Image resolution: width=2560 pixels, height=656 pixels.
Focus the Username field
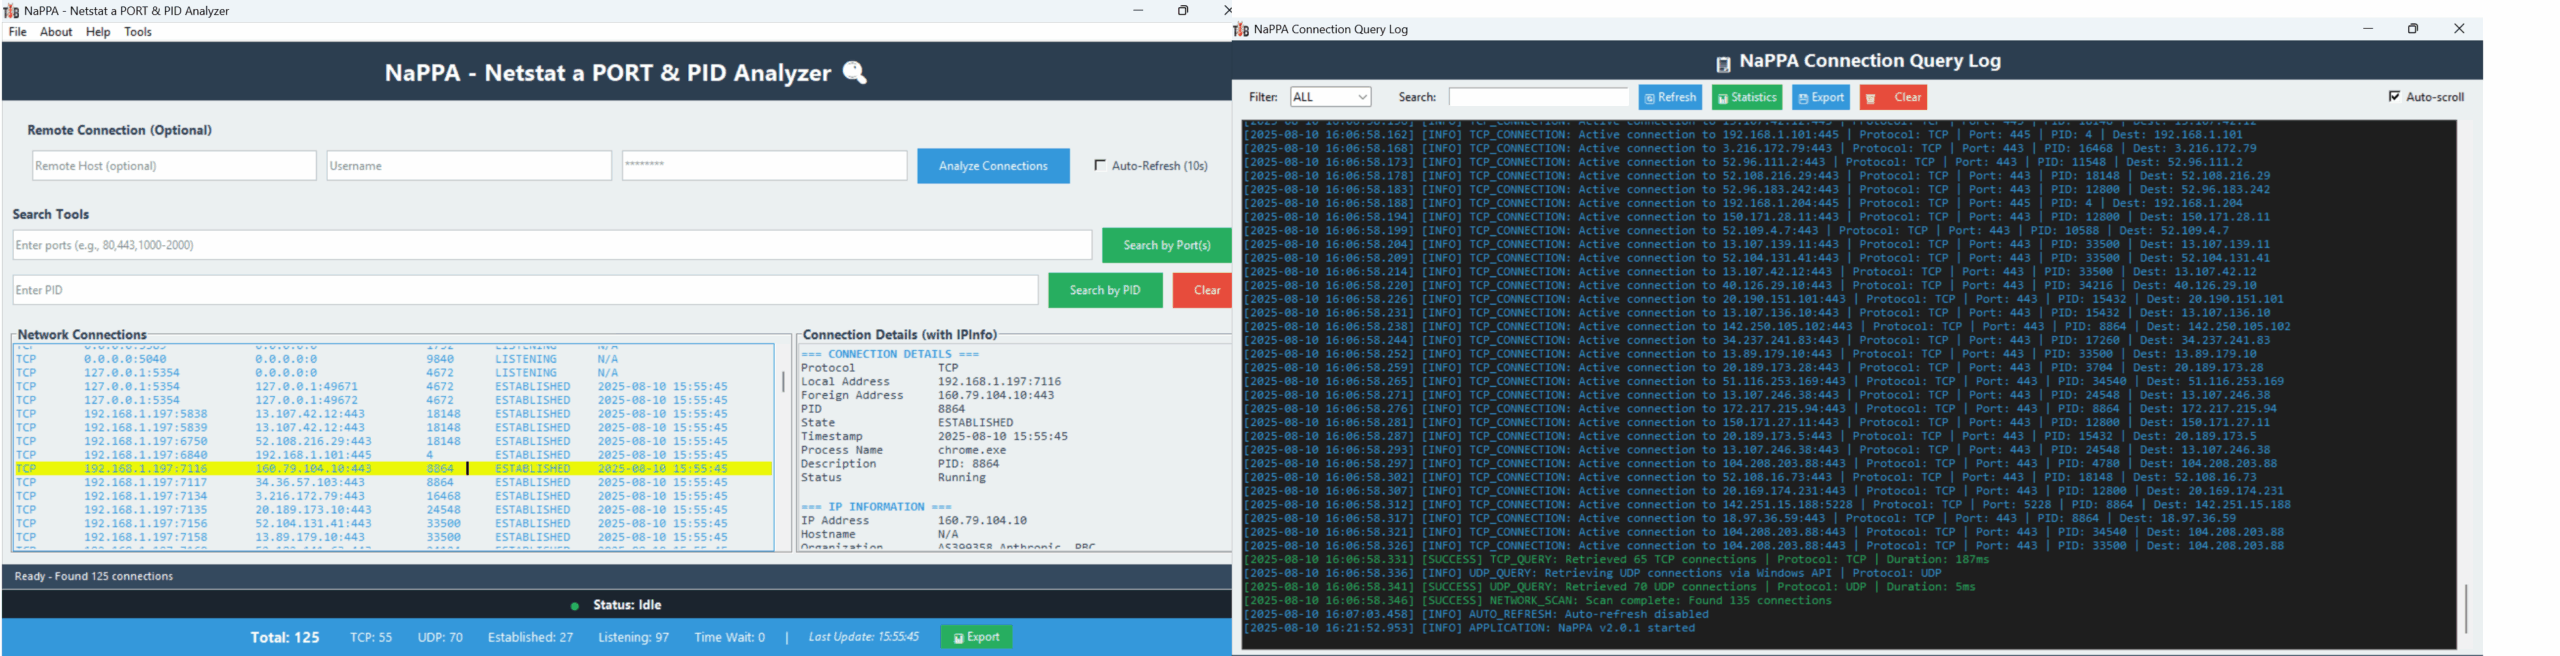[x=469, y=166]
